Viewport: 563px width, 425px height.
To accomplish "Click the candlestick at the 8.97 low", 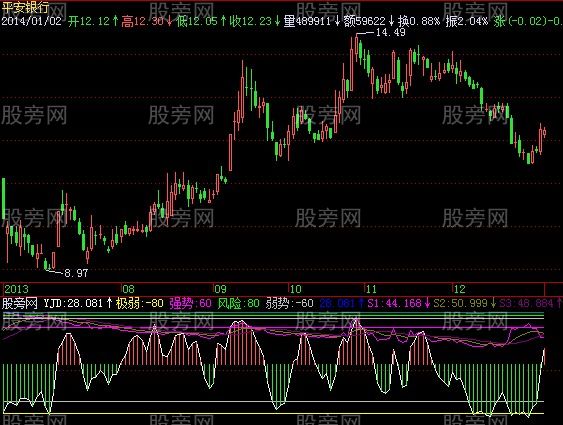I will (46, 264).
